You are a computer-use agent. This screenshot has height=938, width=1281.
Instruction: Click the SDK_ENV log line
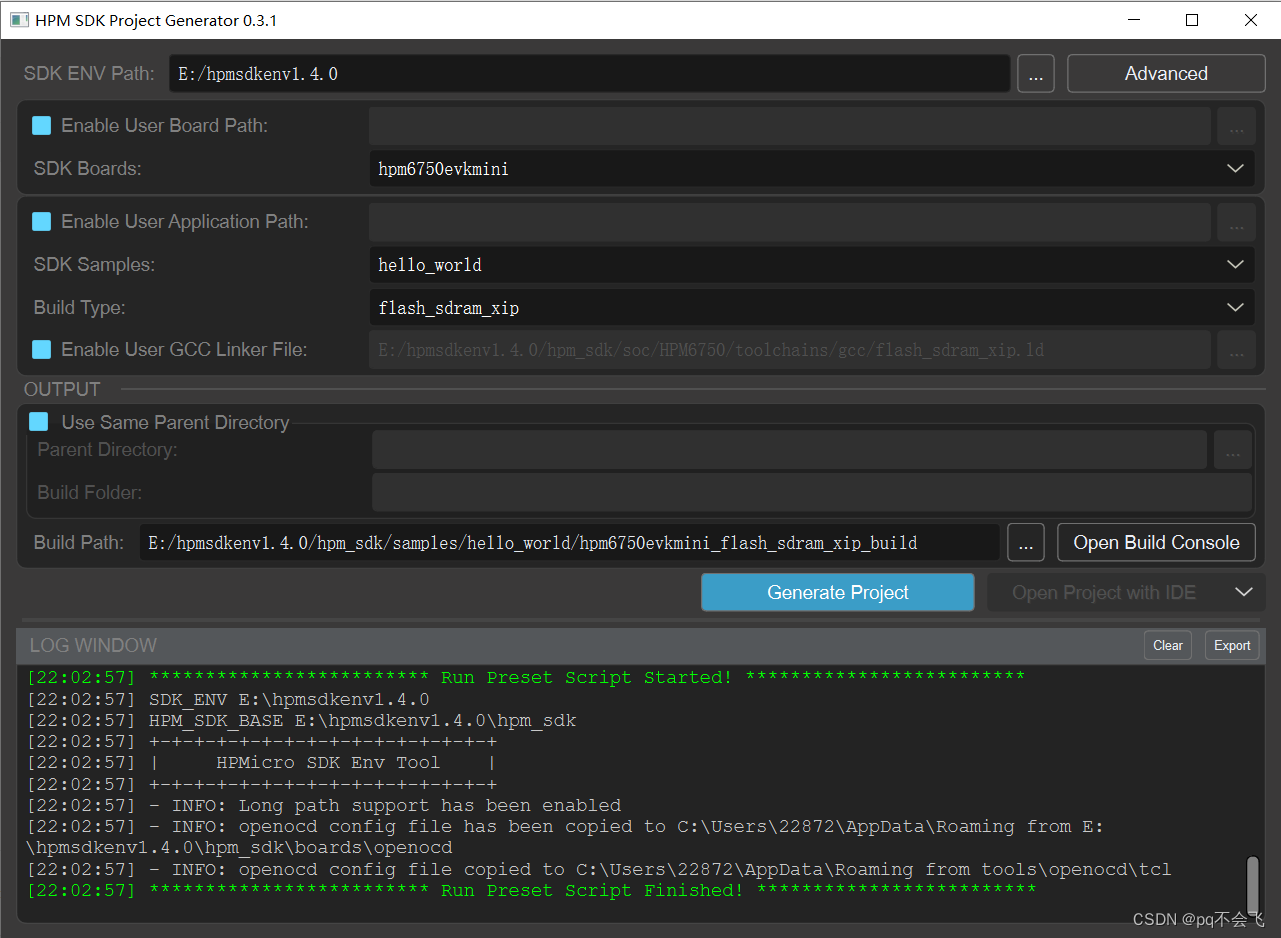pos(228,699)
